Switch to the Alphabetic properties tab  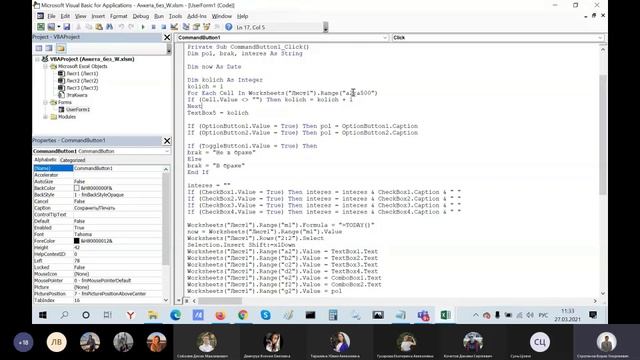click(x=45, y=160)
